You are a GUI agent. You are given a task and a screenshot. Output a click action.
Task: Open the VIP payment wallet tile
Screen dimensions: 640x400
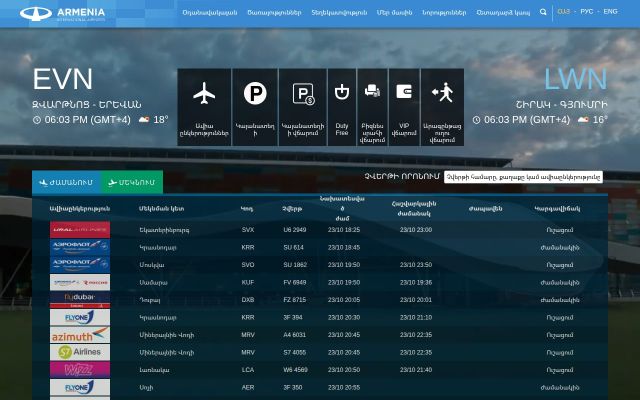[404, 107]
